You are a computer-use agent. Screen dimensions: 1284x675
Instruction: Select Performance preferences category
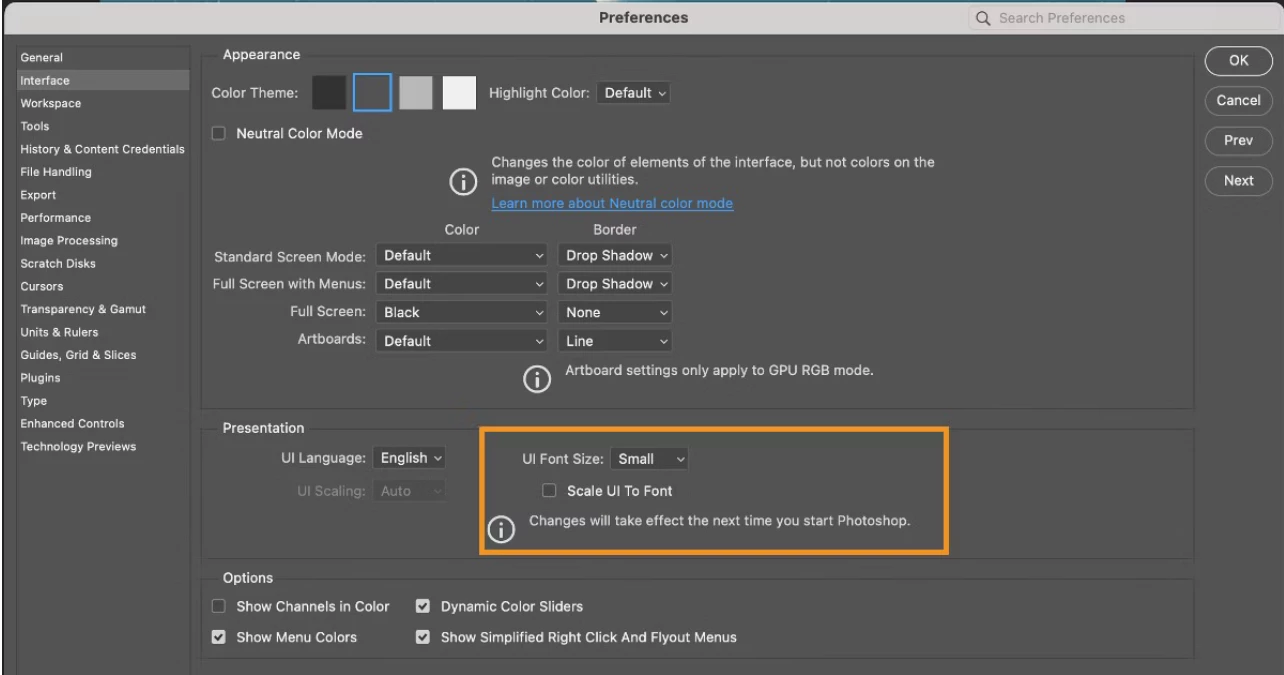click(x=56, y=218)
